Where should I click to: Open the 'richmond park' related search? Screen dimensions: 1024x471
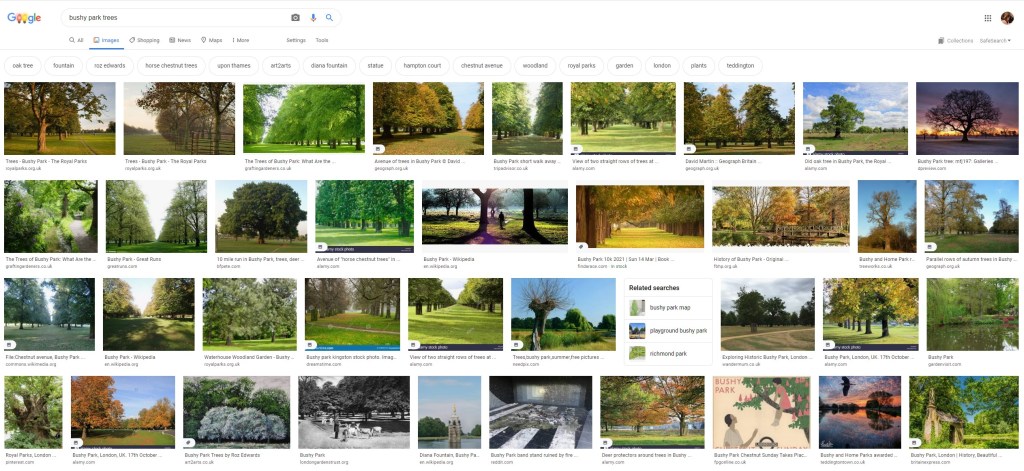[x=667, y=353]
